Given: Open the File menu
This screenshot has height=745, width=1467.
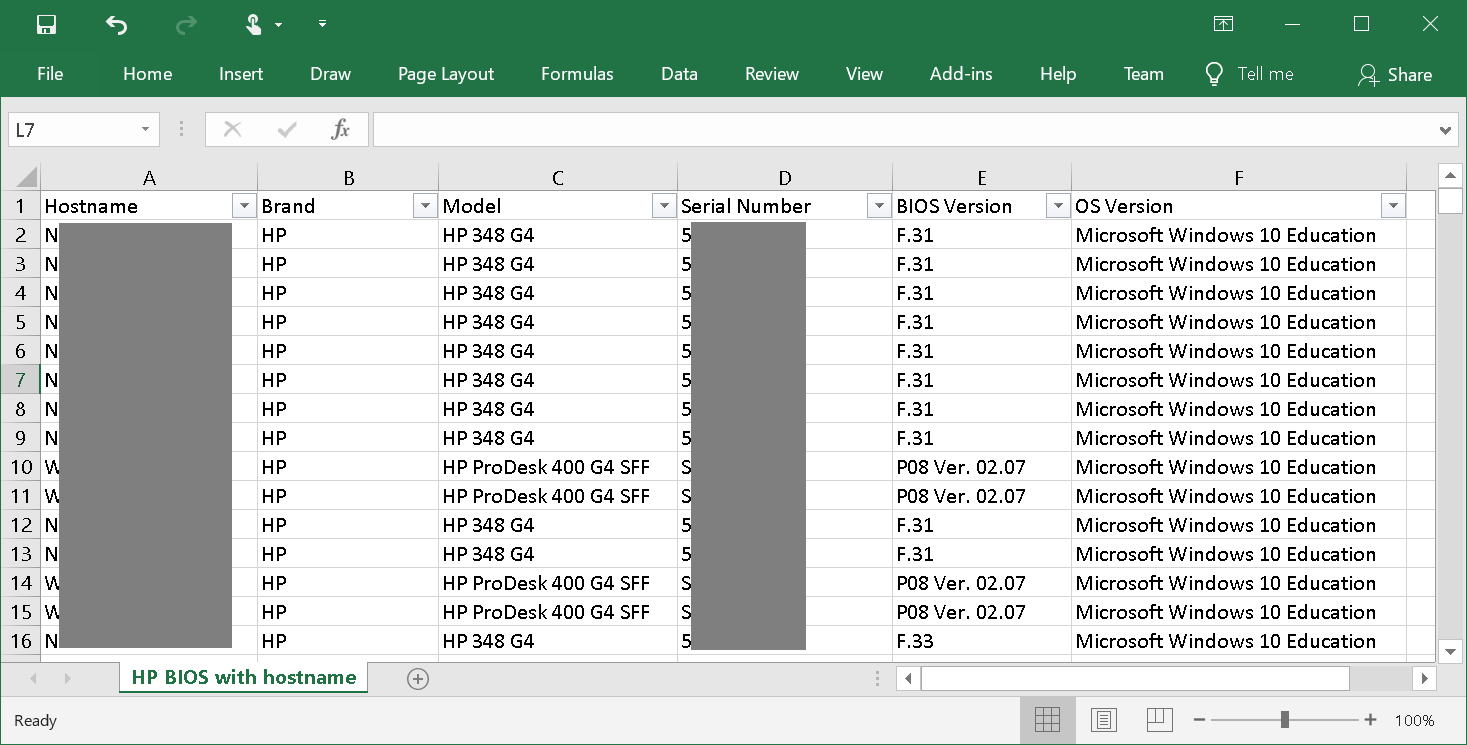Looking at the screenshot, I should click(50, 74).
